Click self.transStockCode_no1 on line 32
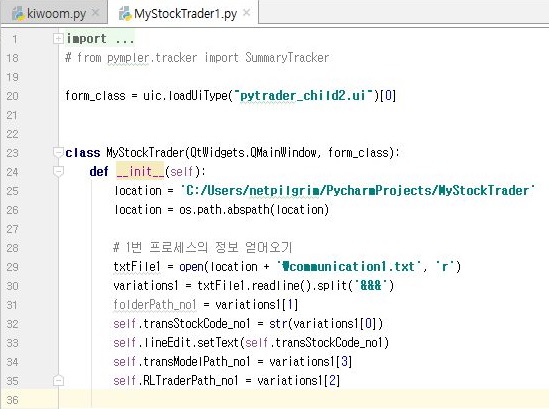Screen dimensions: 549x409 182,324
